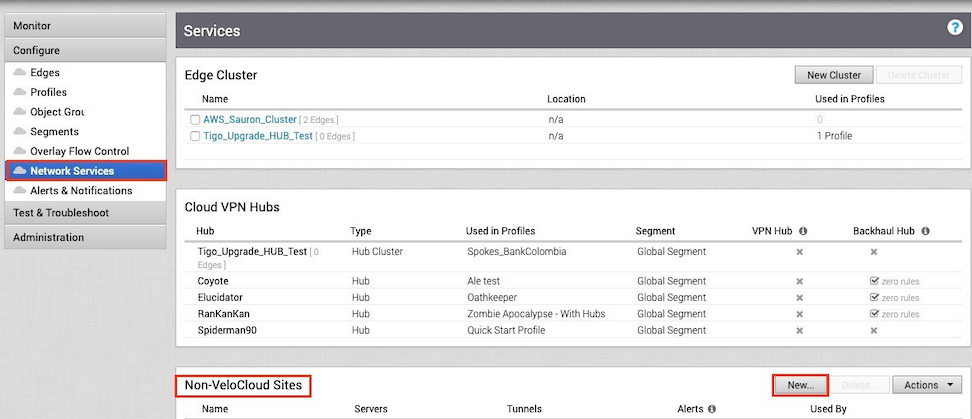Go to Alerts & Notifications
This screenshot has width=972, height=419.
(80, 190)
